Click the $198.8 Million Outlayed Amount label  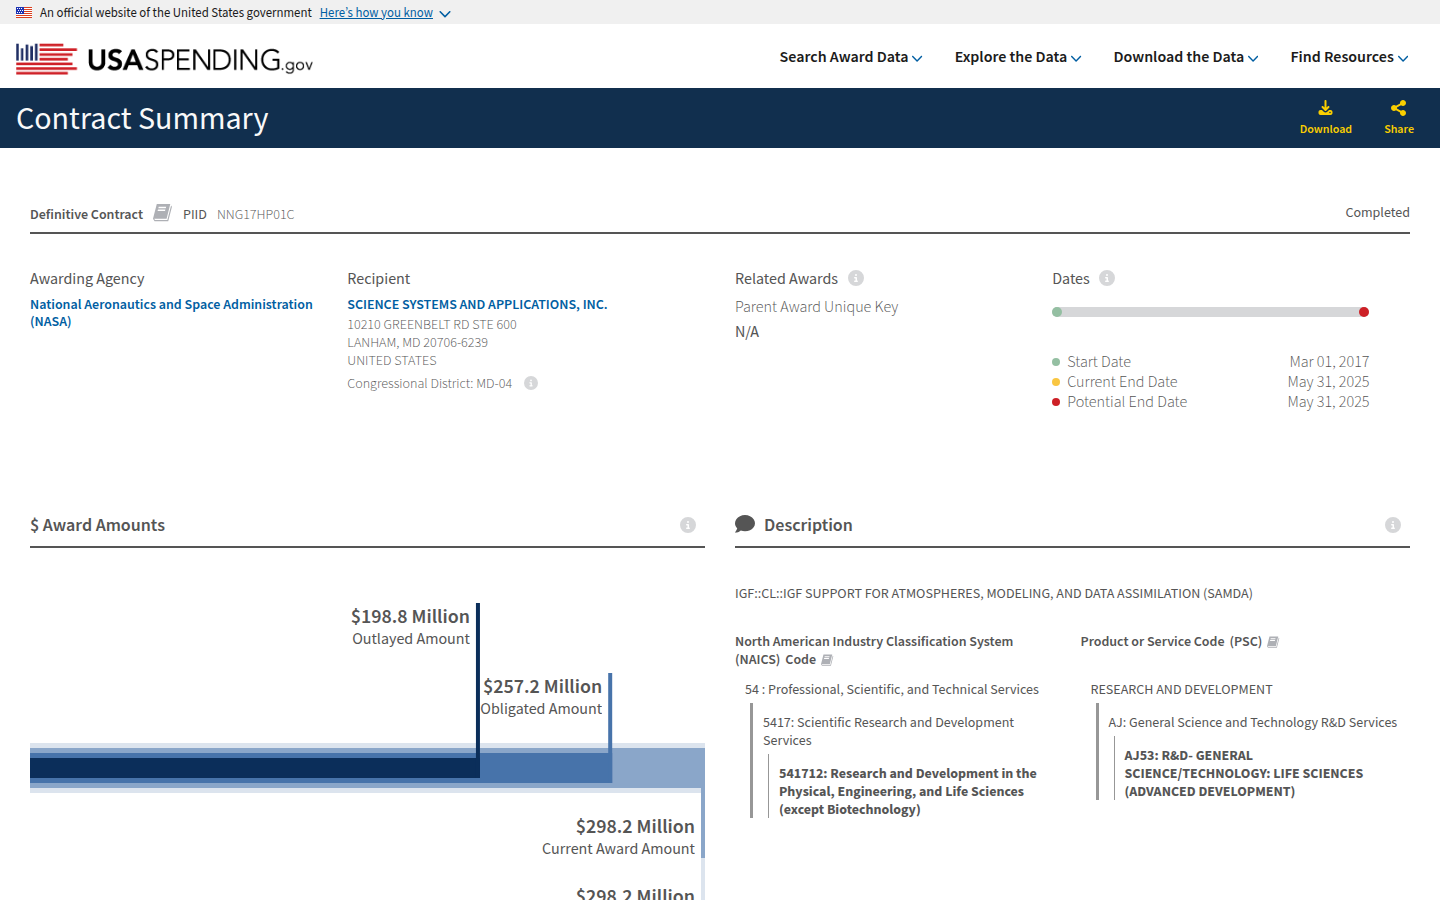[411, 627]
